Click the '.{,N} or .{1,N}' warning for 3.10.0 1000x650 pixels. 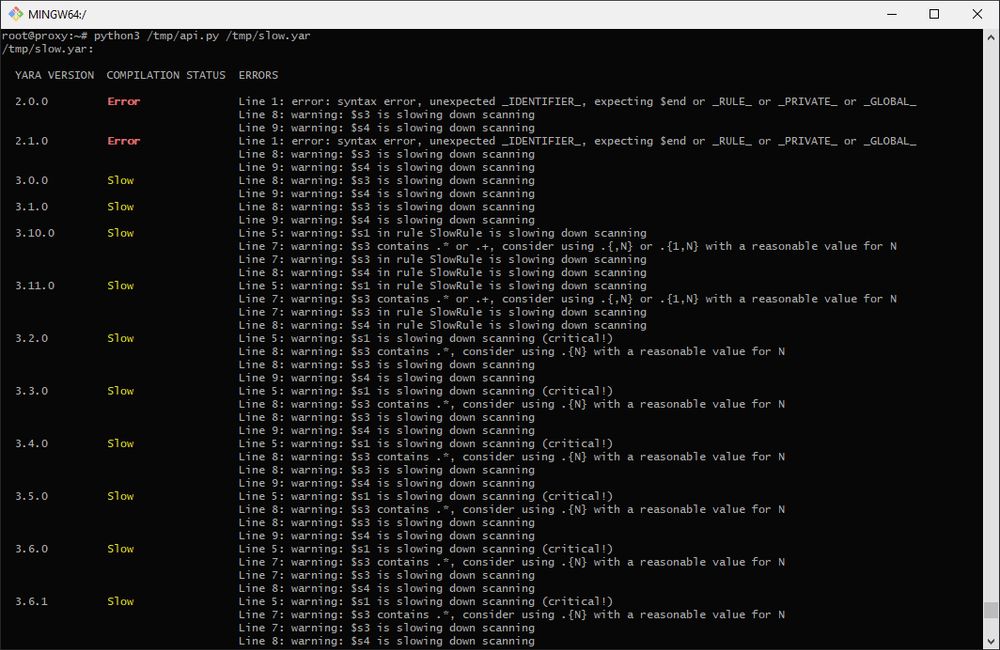[568, 246]
